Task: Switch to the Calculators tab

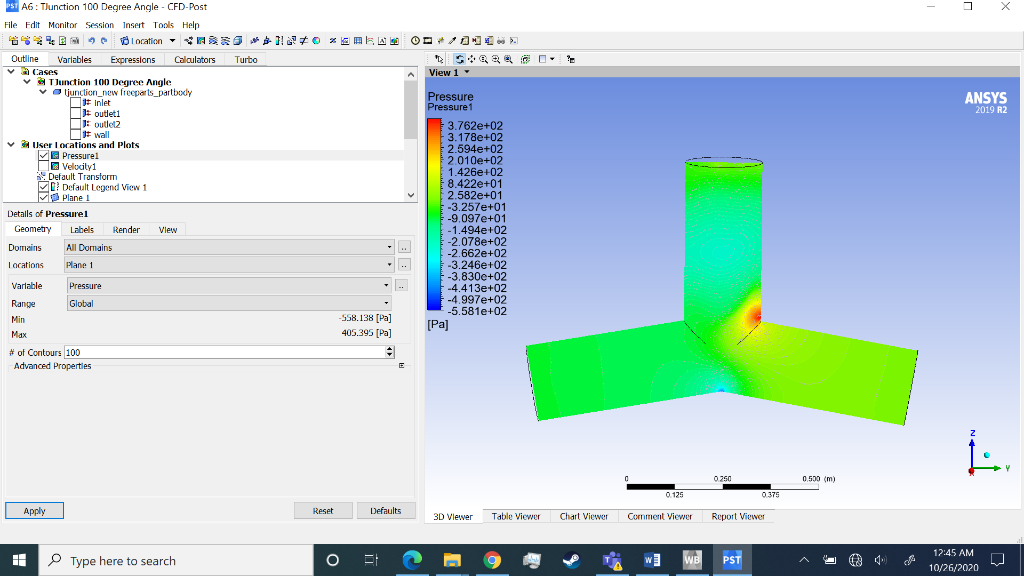Action: [195, 59]
